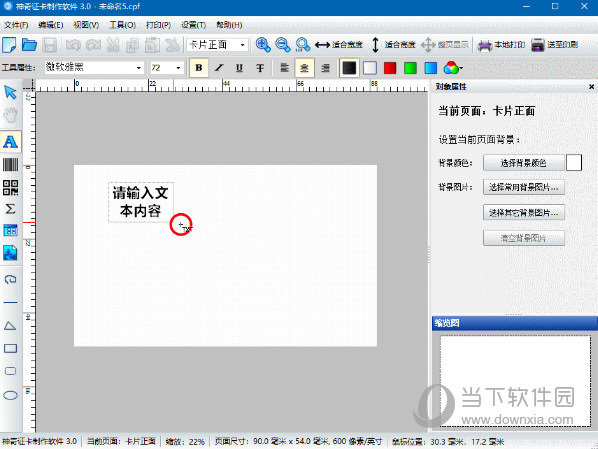598x449 pixels.
Task: Open the 文件(F) menu
Action: (x=16, y=25)
